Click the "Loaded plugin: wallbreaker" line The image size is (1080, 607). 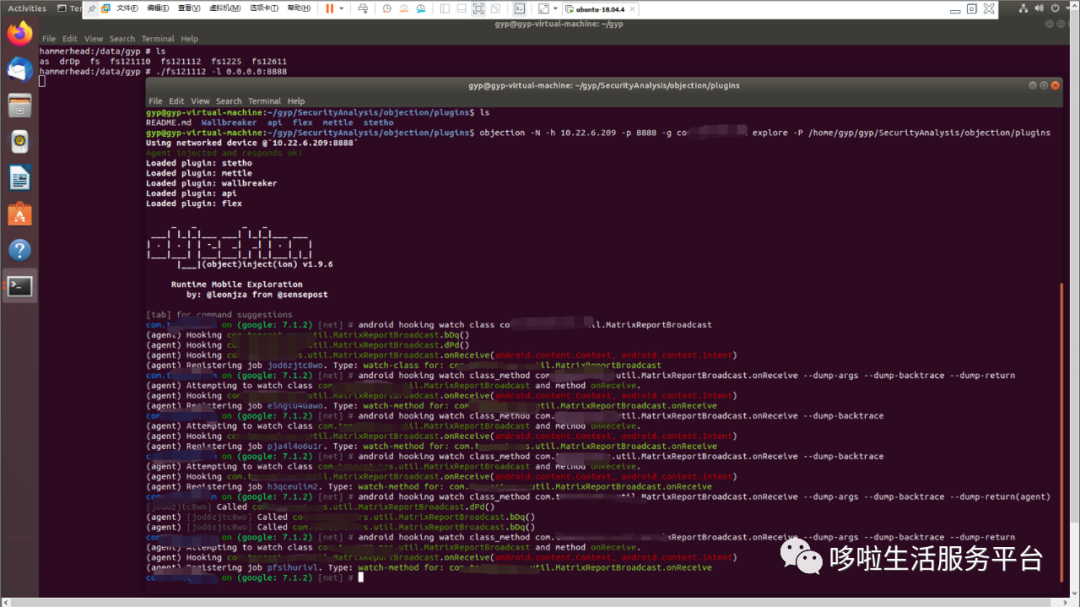(x=211, y=183)
